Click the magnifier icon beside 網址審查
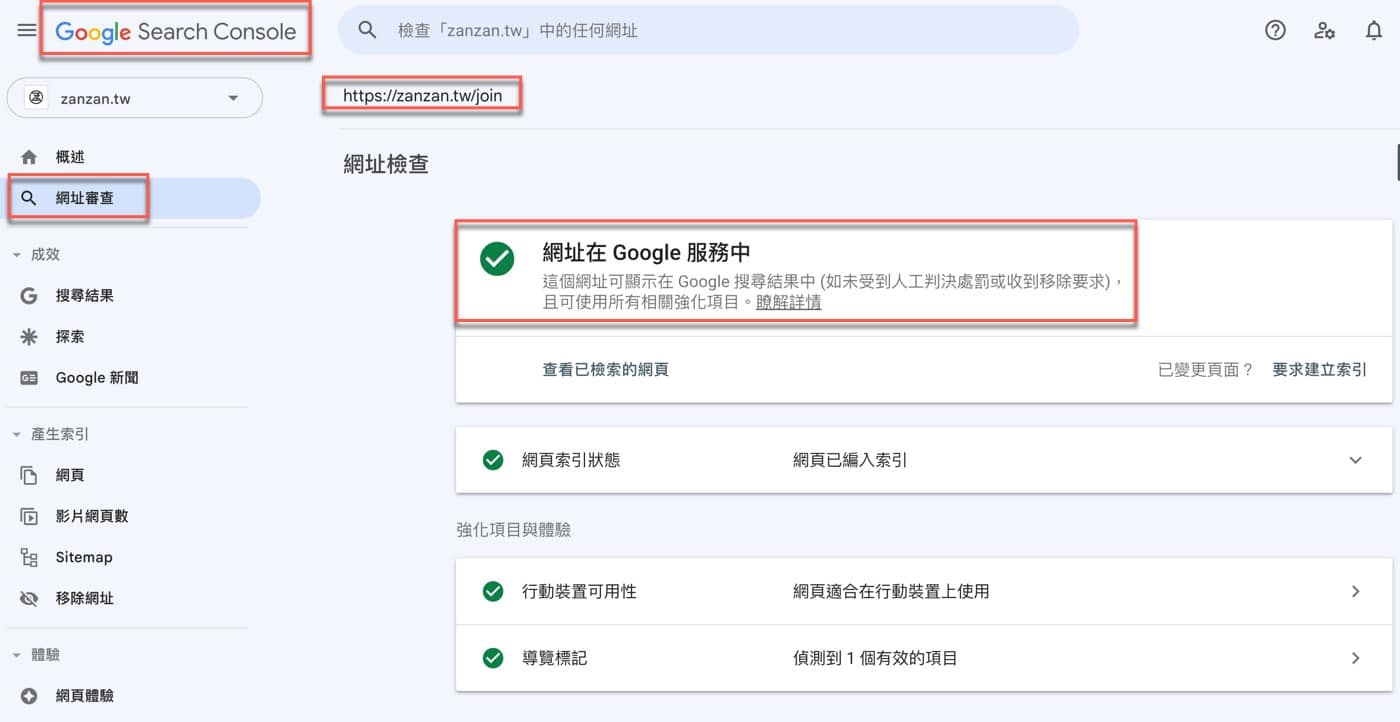Image resolution: width=1400 pixels, height=722 pixels. pos(29,198)
